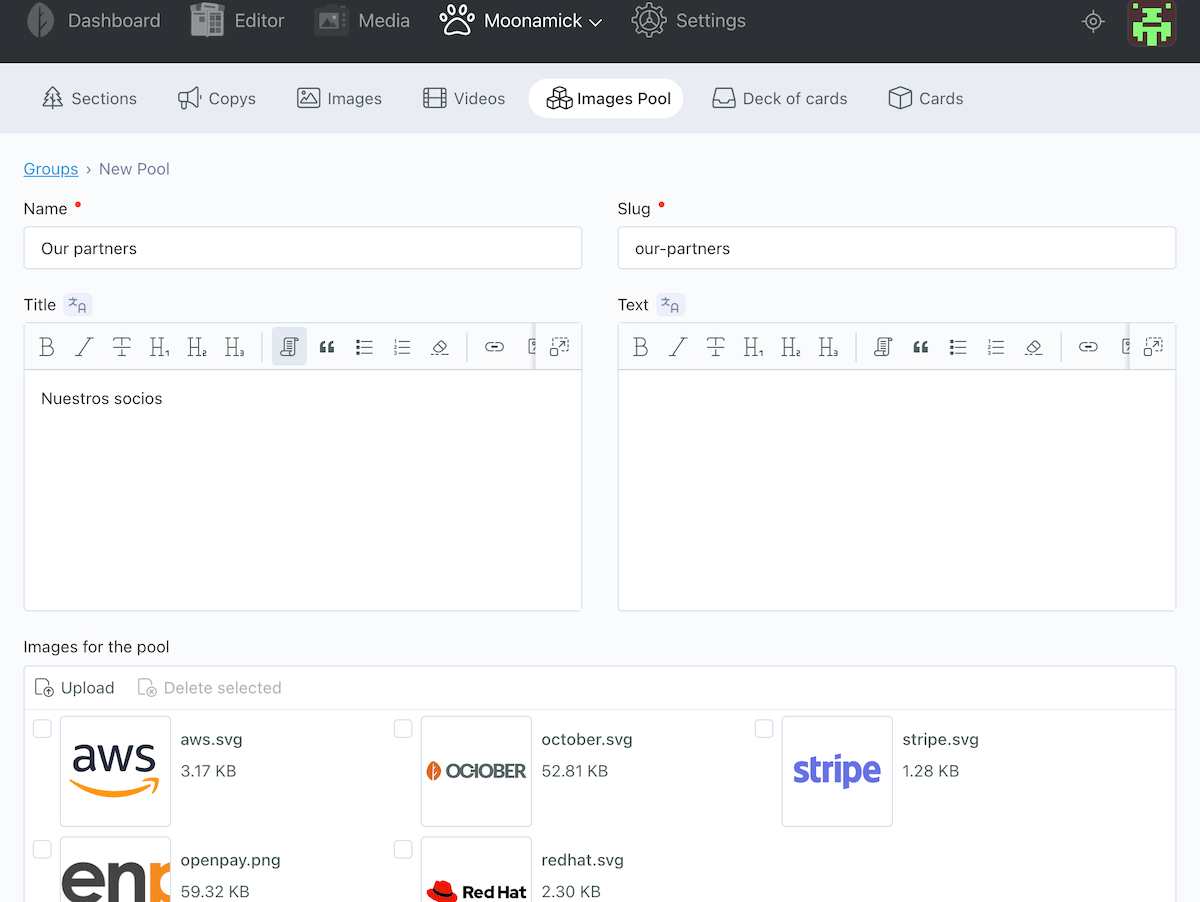
Task: Click the Upload button for pool images
Action: pyautogui.click(x=75, y=688)
